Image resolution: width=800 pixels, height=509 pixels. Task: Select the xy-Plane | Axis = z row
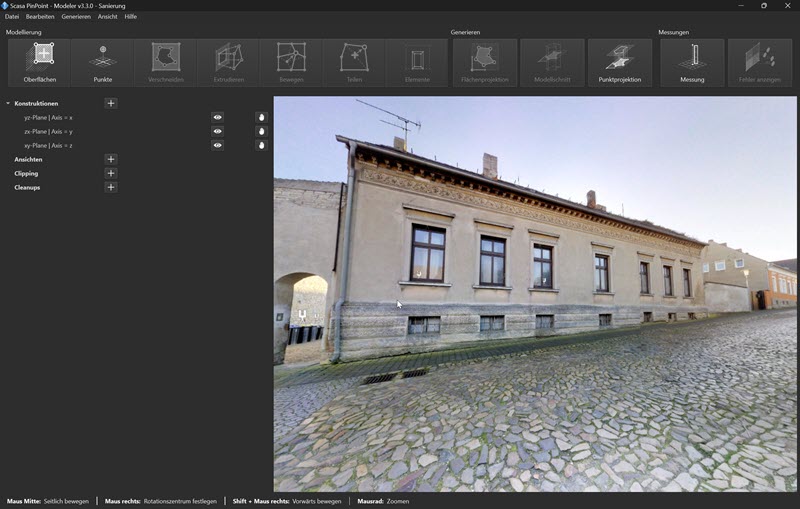coord(48,145)
